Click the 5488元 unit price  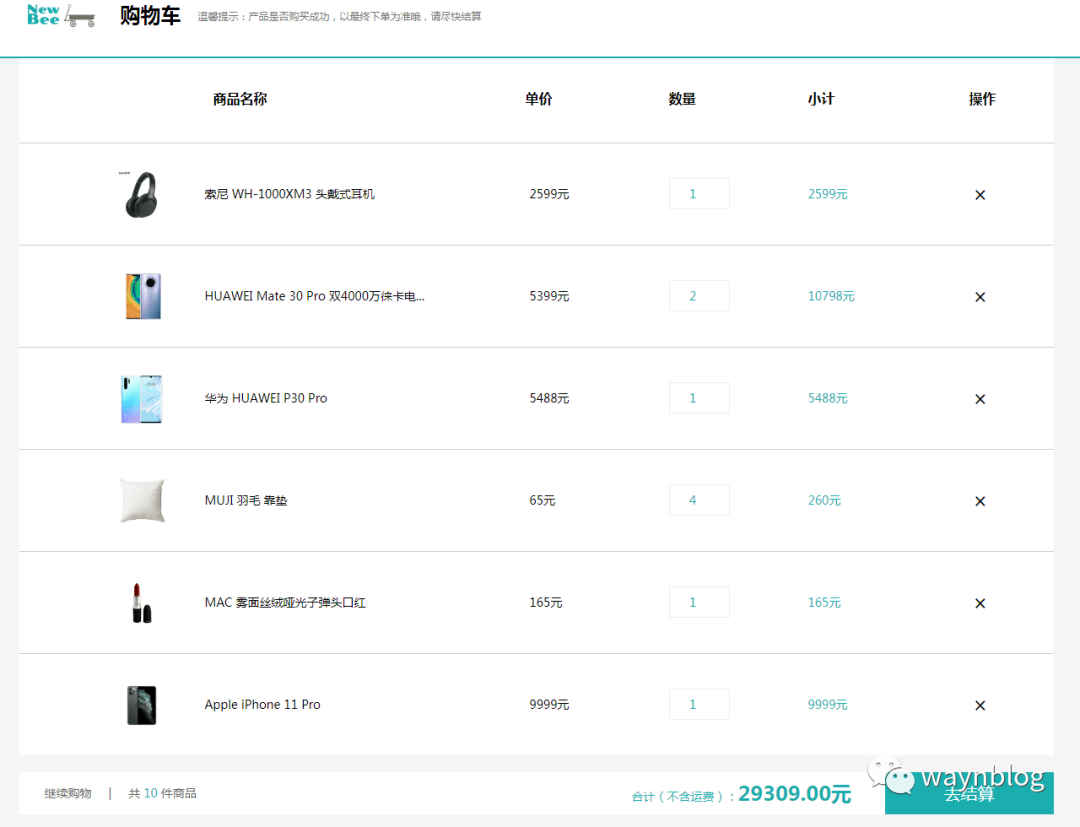coord(549,398)
